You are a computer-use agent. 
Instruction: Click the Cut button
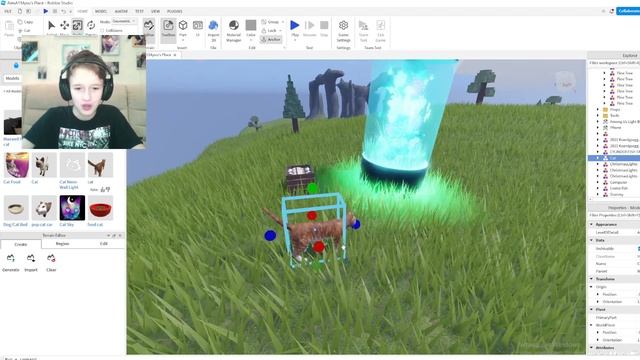pyautogui.click(x=24, y=31)
